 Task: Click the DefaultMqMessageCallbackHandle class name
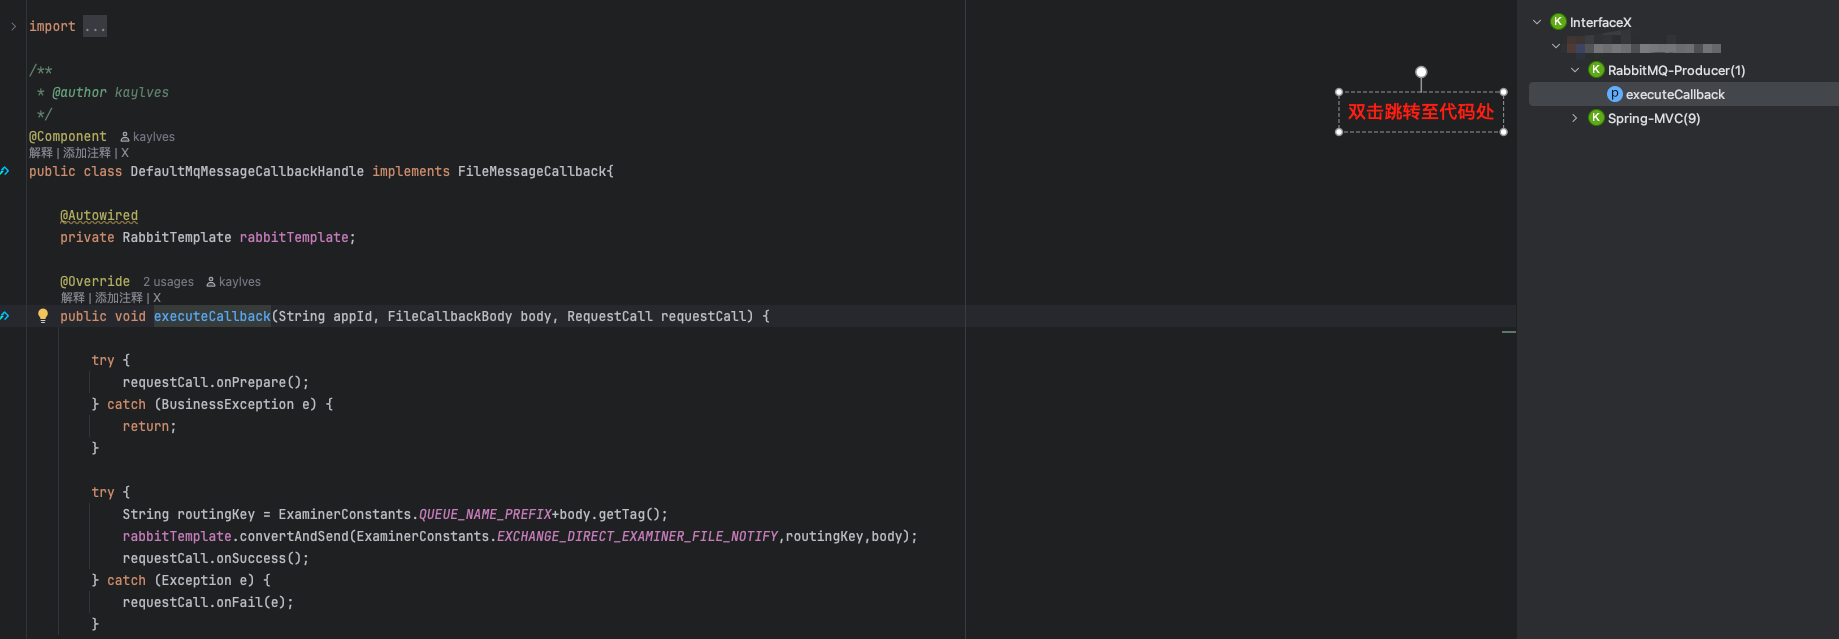[247, 172]
